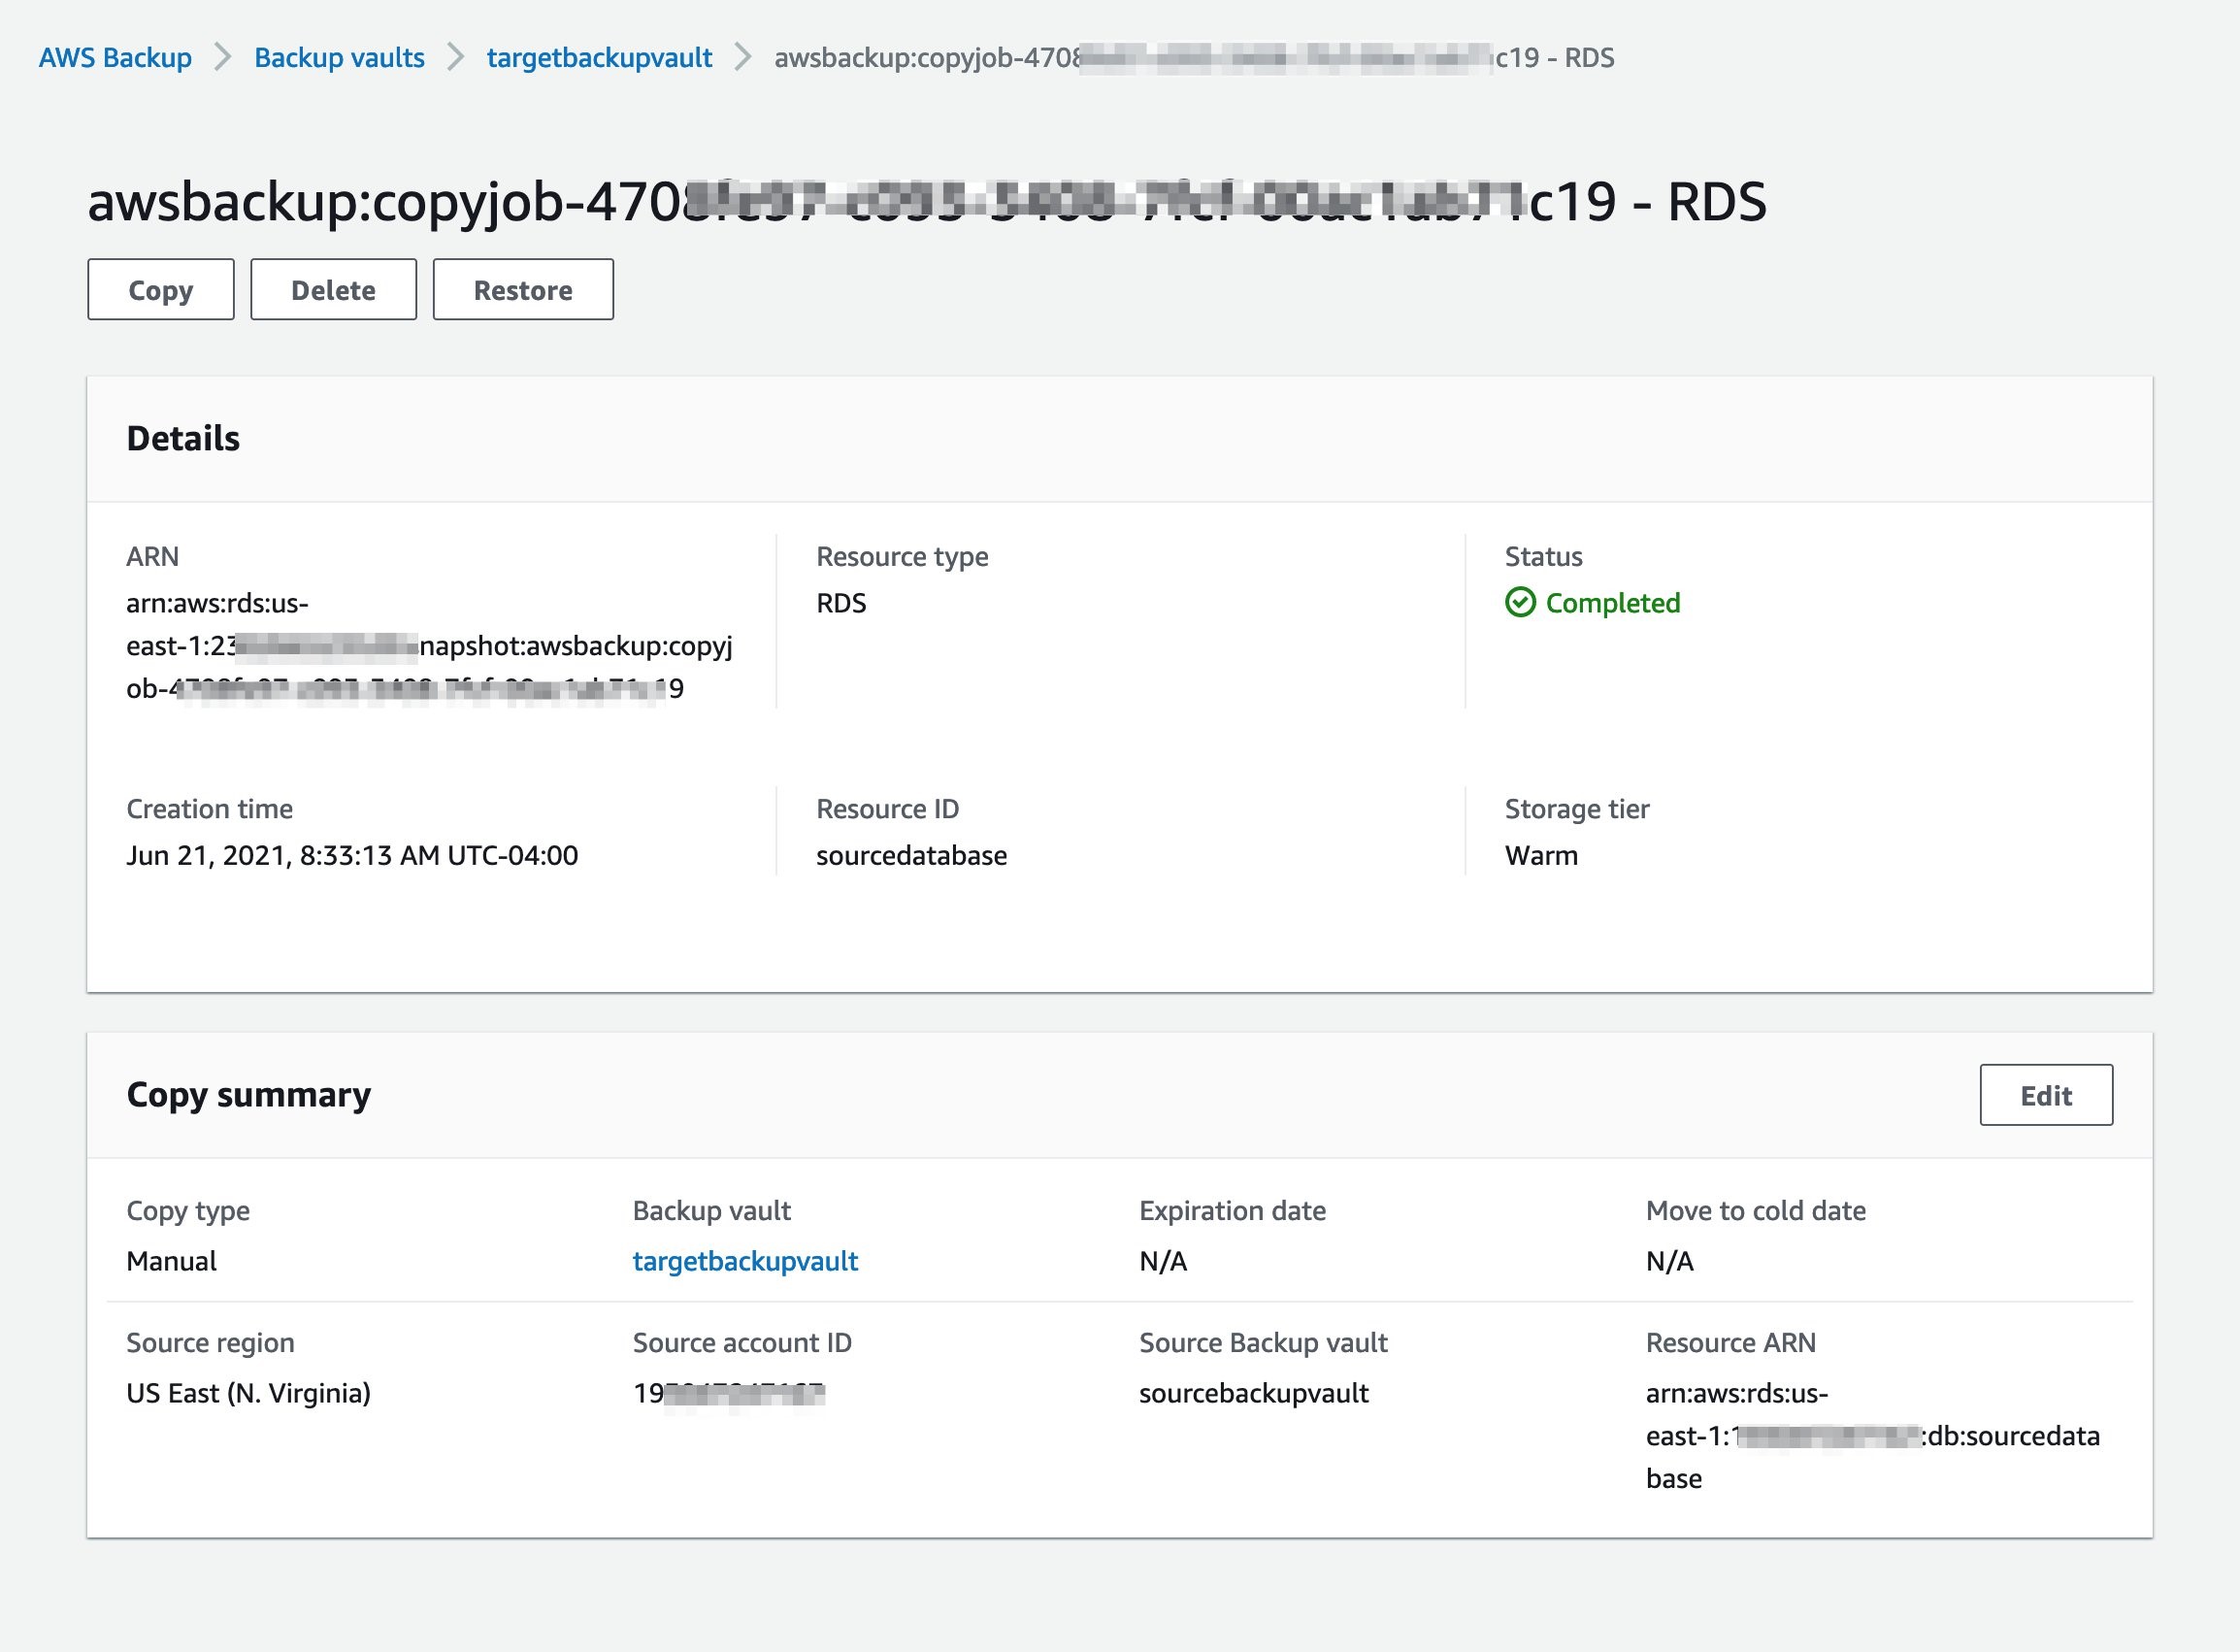
Task: Click the Restore button
Action: click(523, 290)
